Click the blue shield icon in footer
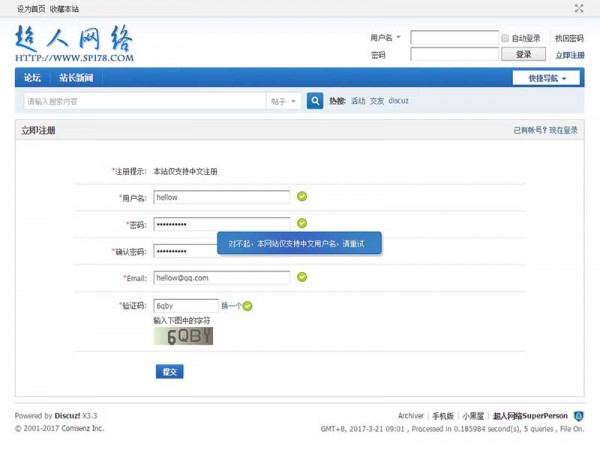The width and height of the screenshot is (600, 450). click(579, 415)
